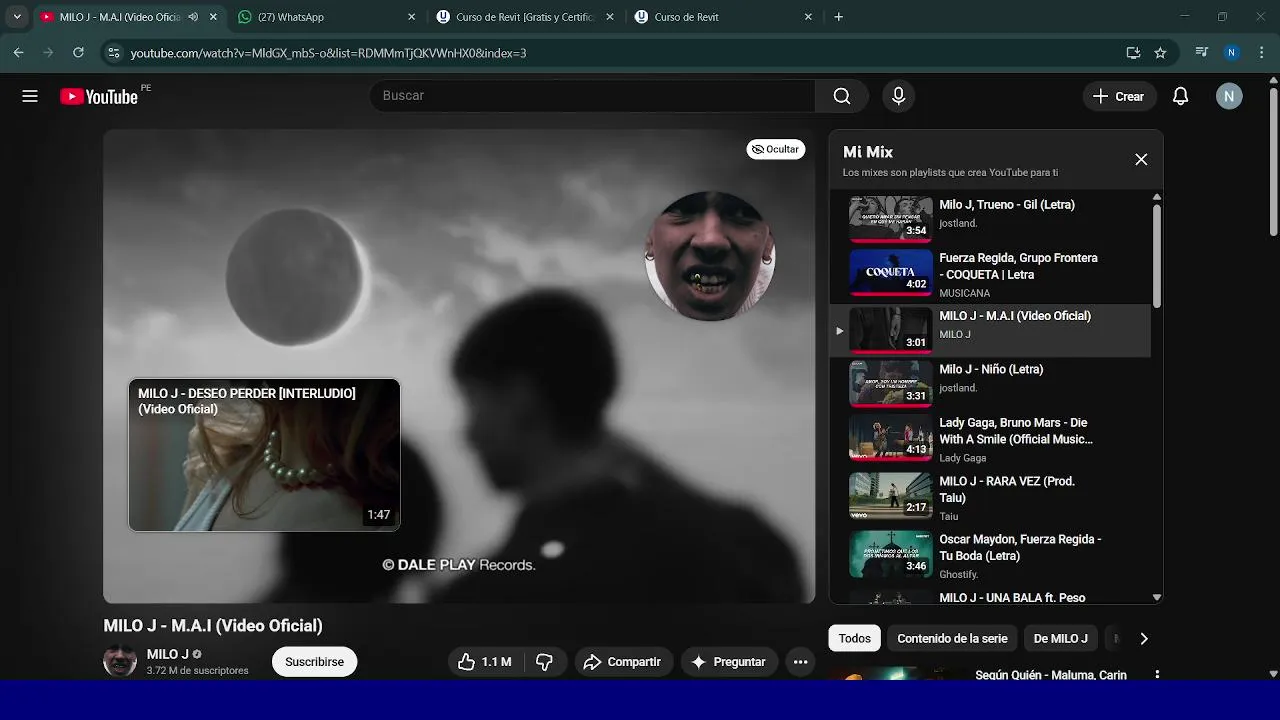Open notifications bell
1280x720 pixels.
coord(1180,96)
